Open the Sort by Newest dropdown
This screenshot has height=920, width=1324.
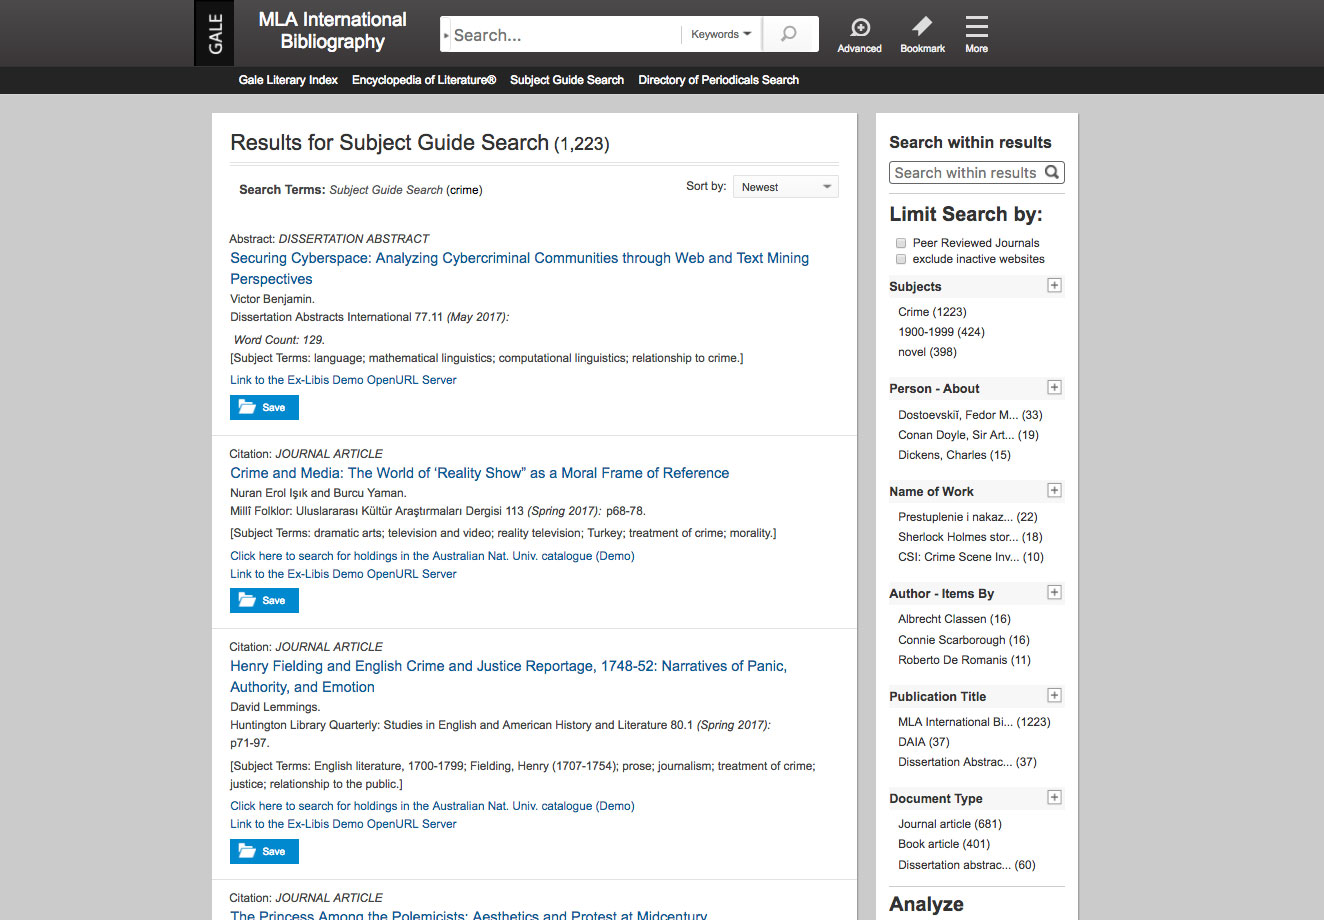[786, 187]
